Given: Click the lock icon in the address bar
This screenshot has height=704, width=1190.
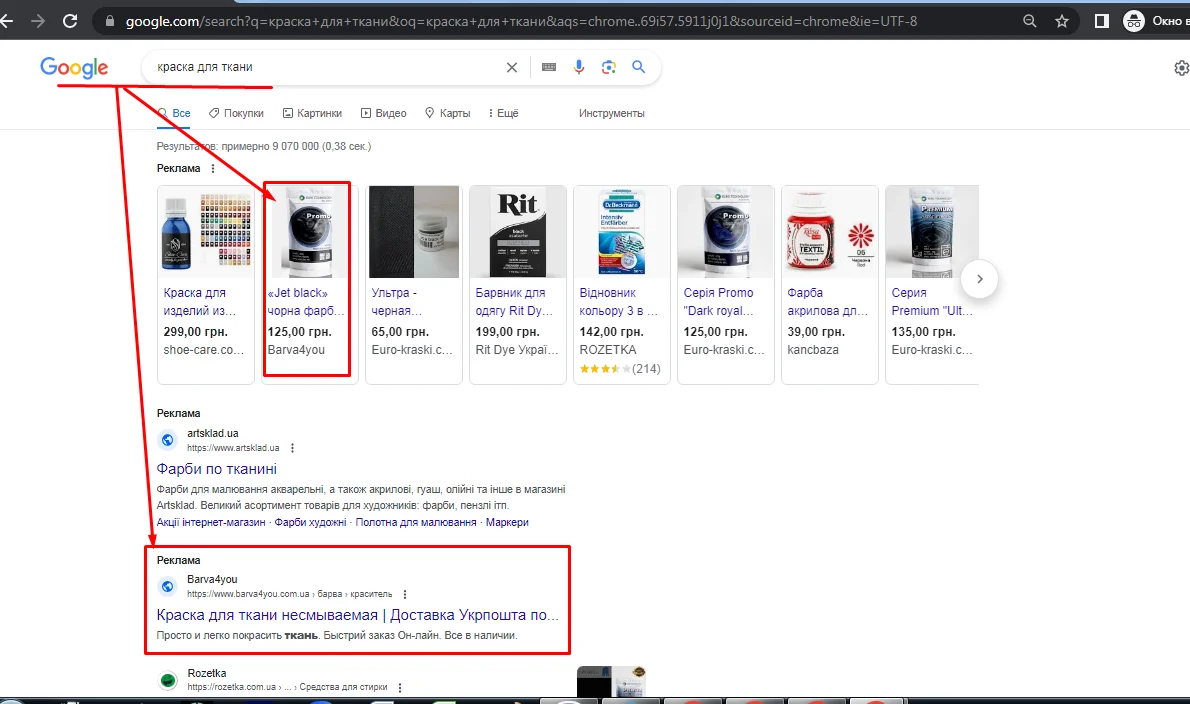Looking at the screenshot, I should click(109, 21).
